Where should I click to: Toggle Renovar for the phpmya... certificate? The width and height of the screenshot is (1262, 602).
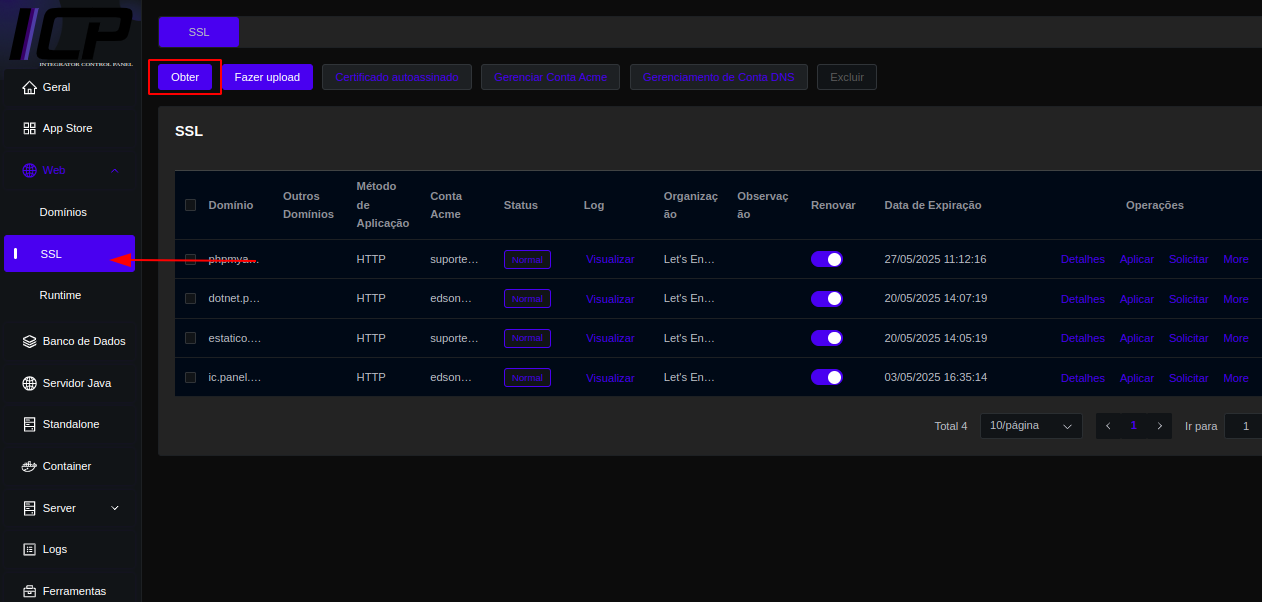point(827,260)
